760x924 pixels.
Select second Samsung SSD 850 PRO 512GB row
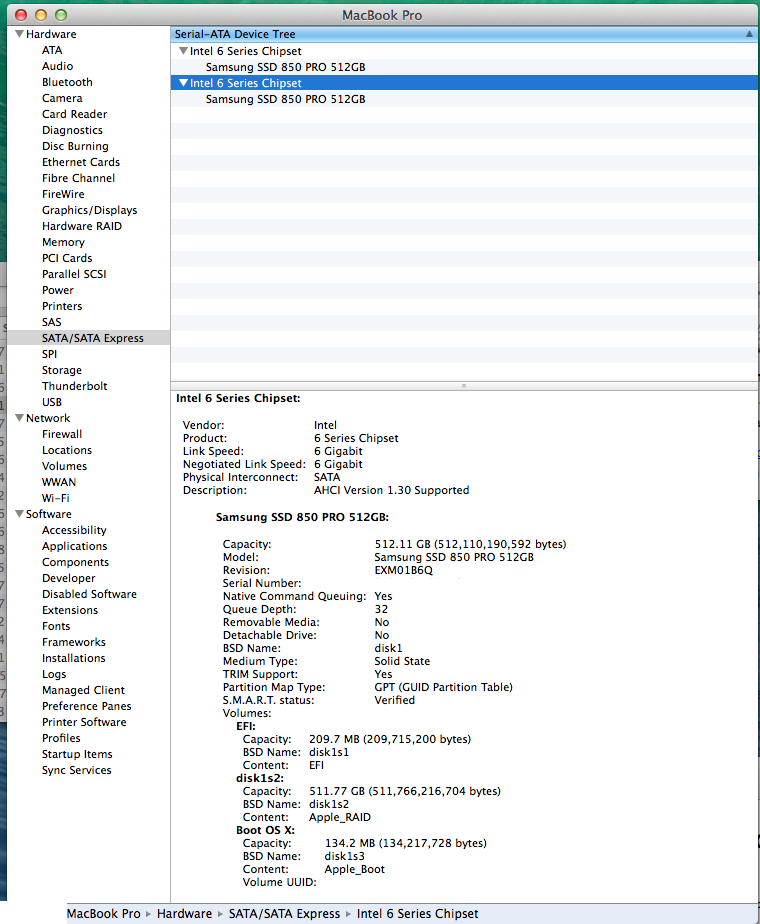464,99
